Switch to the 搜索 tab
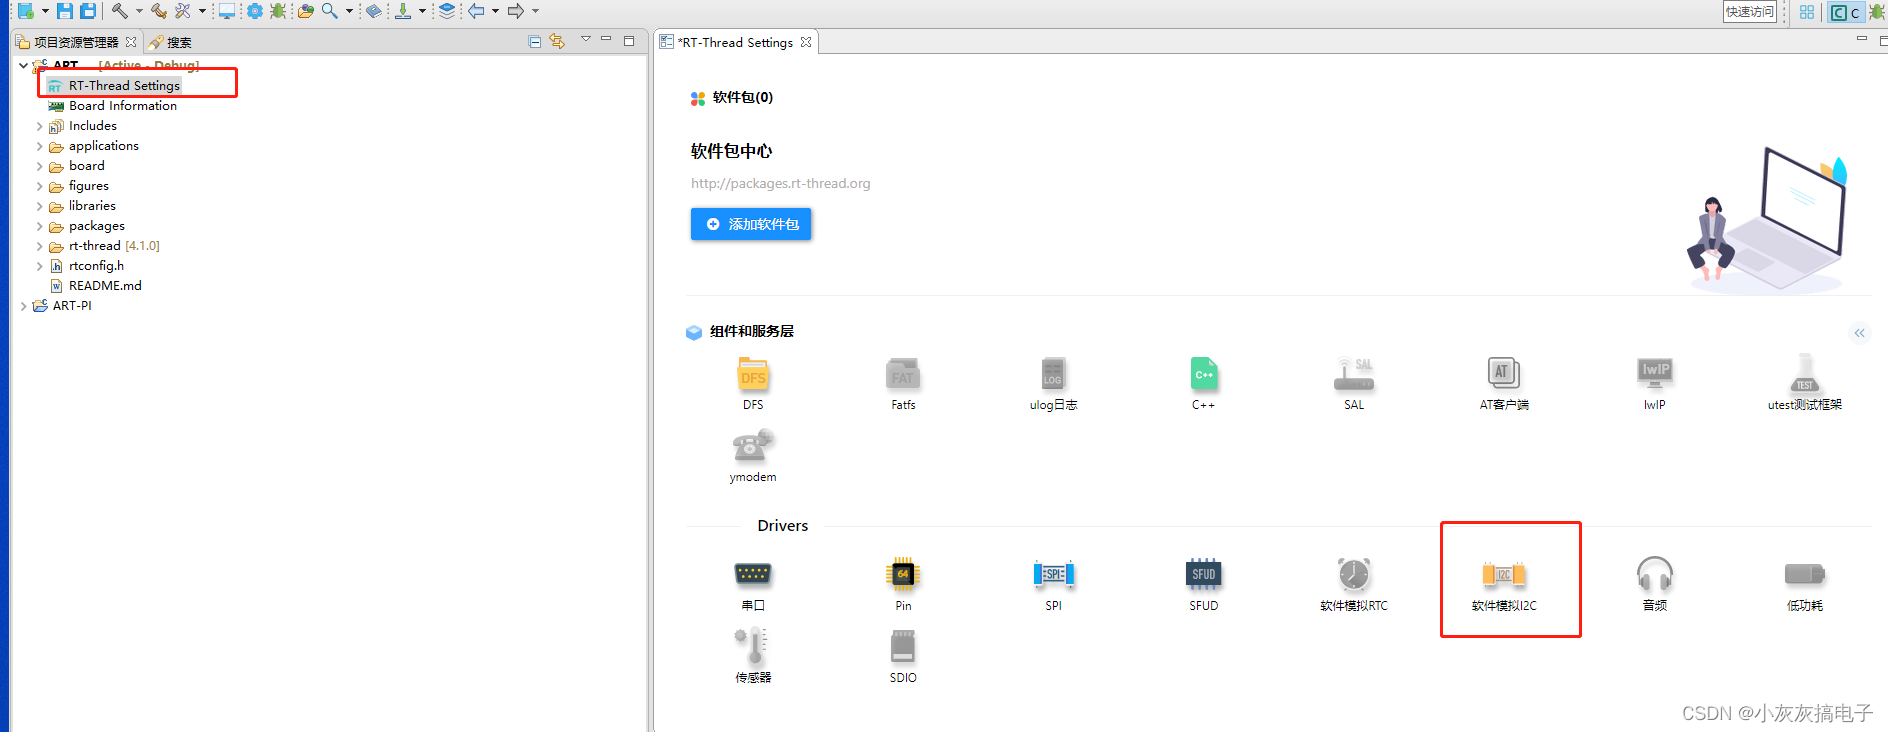This screenshot has width=1888, height=732. click(x=170, y=42)
